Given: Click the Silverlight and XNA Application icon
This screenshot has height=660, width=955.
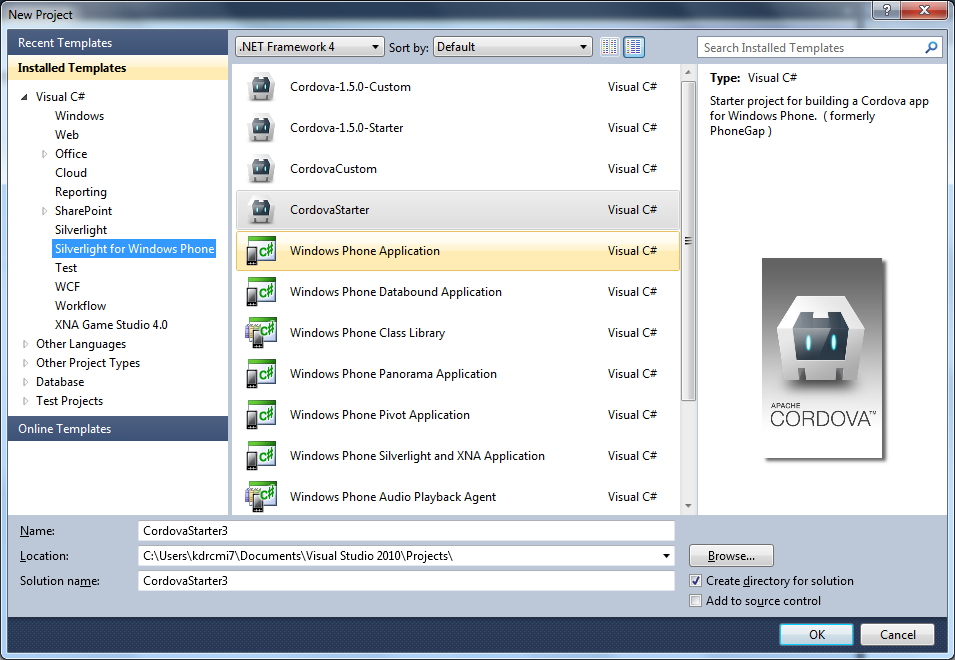Looking at the screenshot, I should 261,455.
